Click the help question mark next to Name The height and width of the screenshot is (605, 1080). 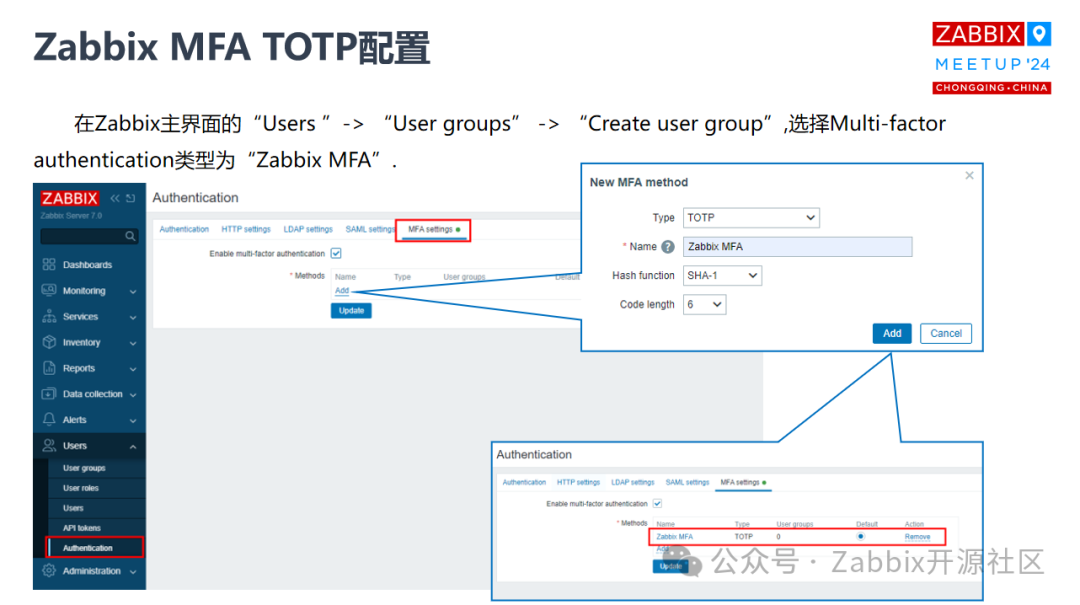(667, 247)
